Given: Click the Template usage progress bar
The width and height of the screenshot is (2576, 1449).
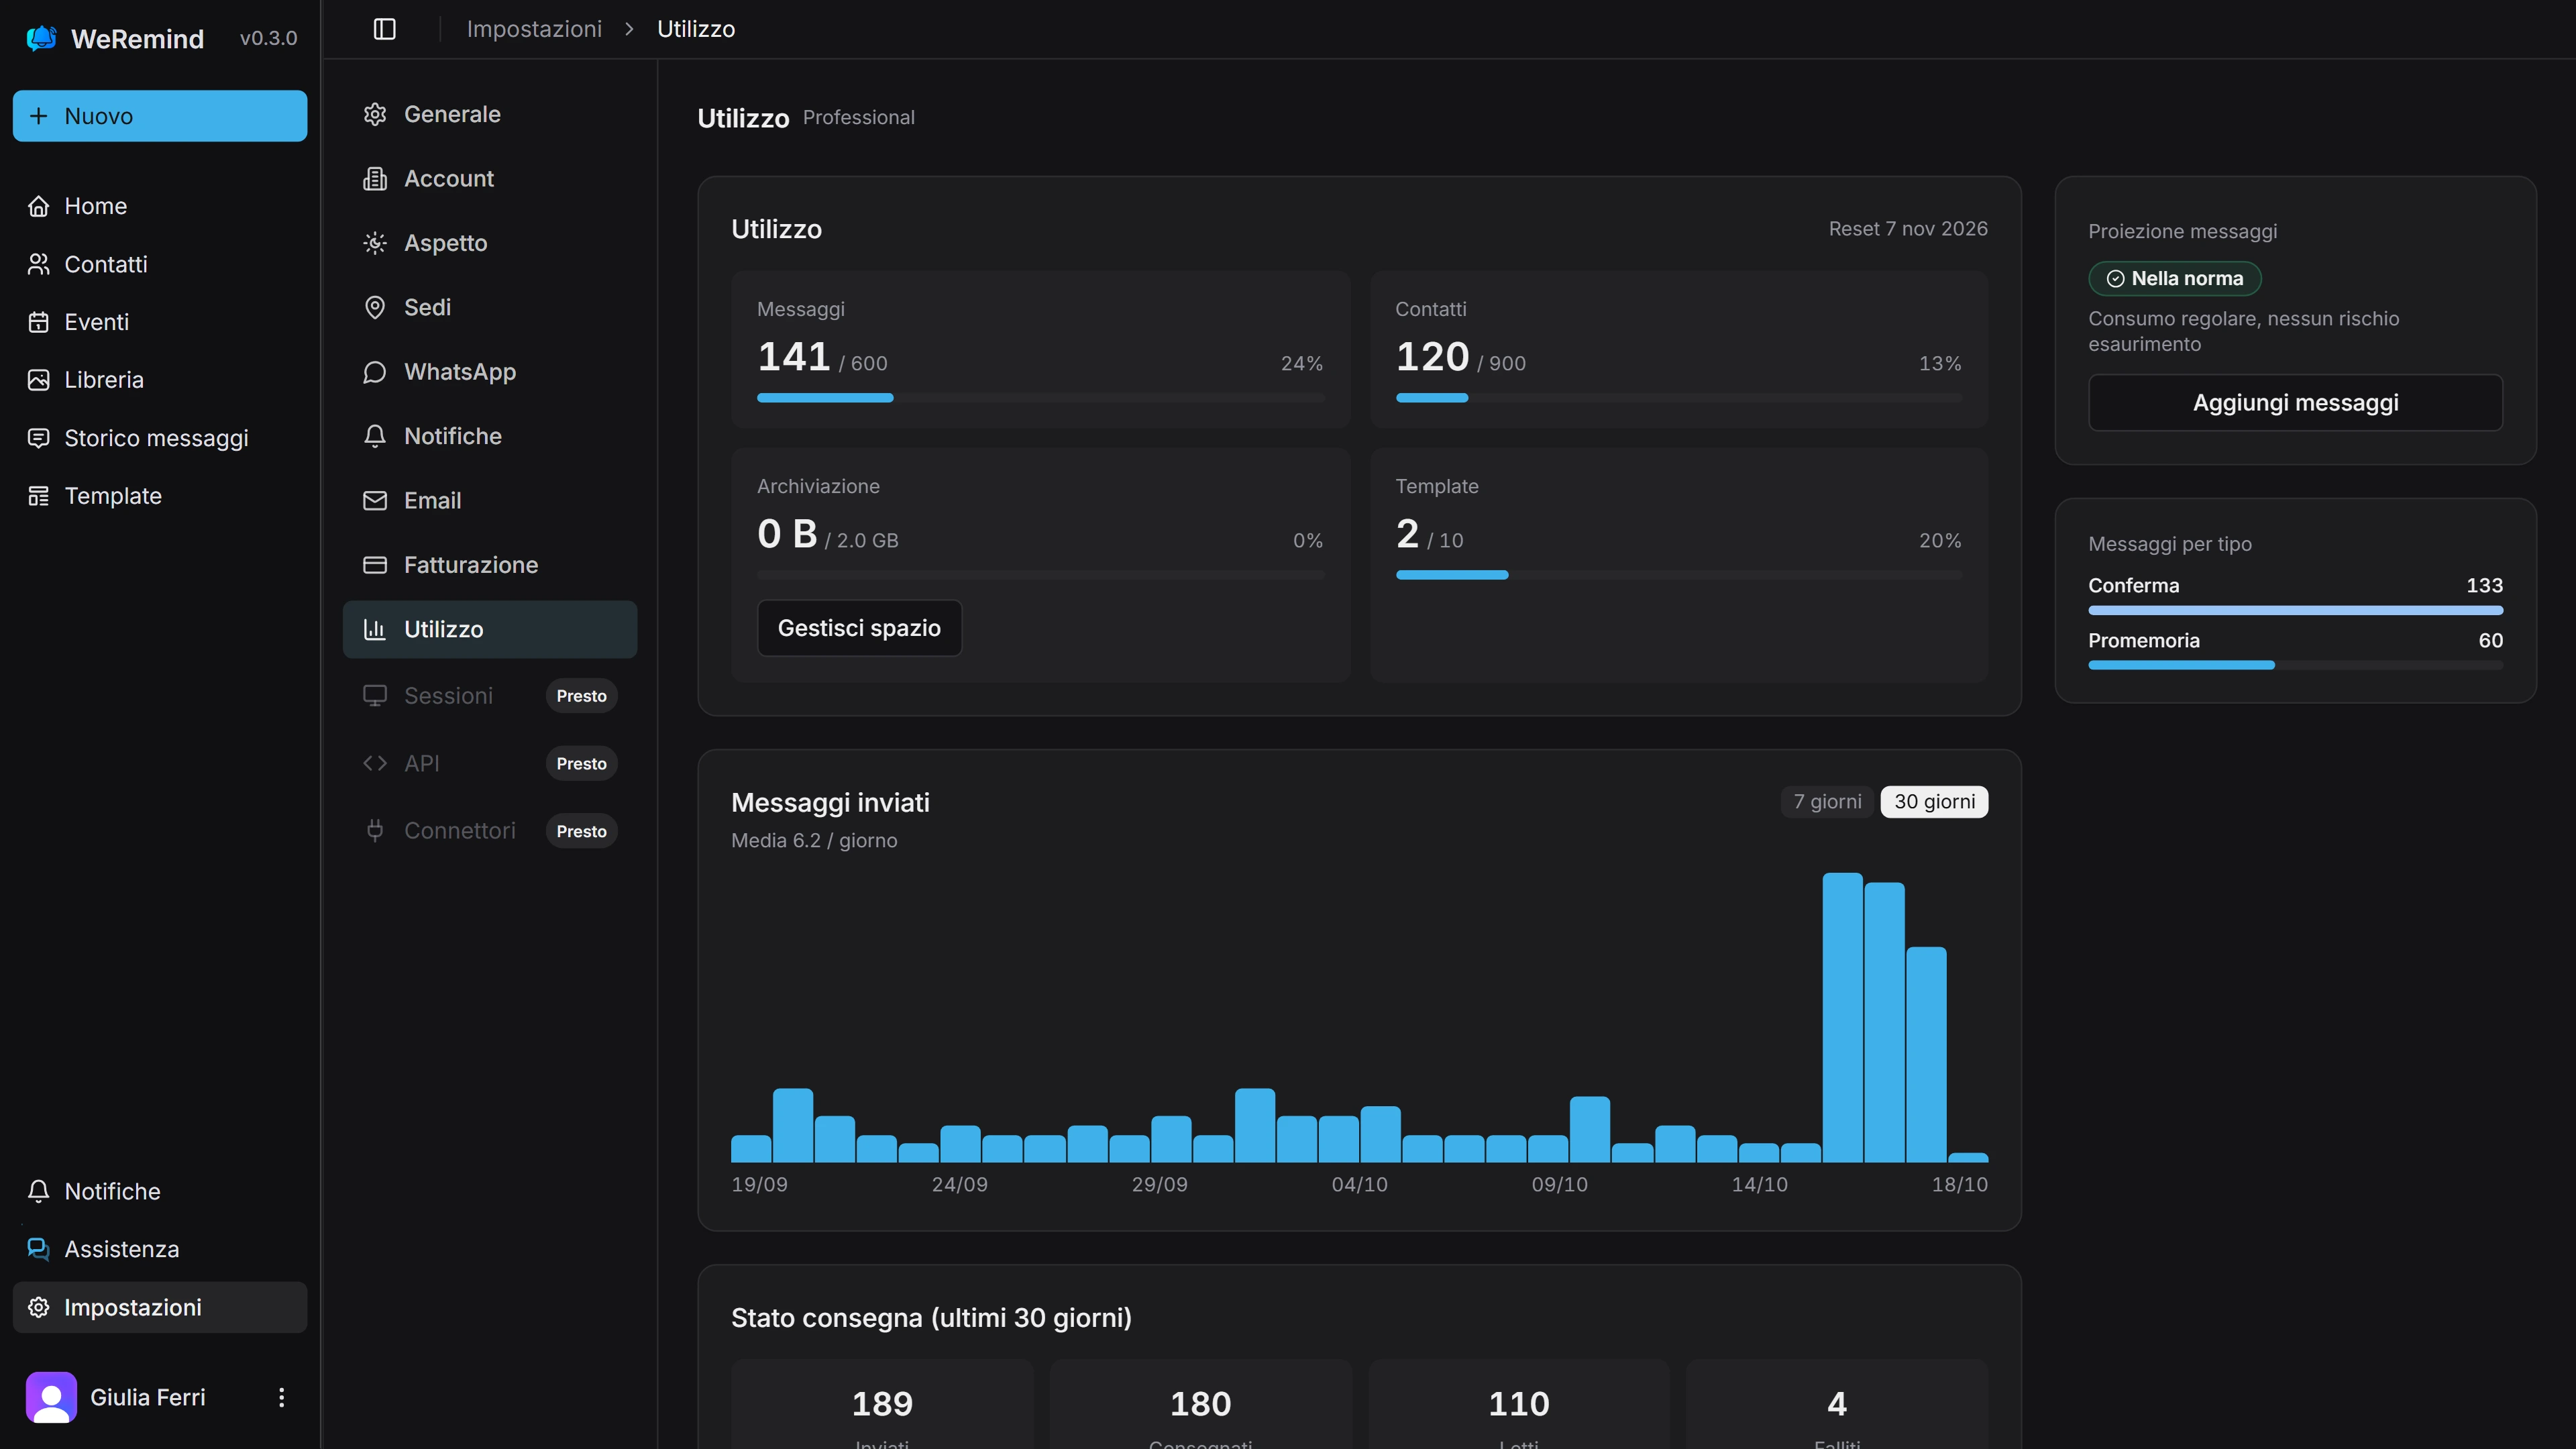Looking at the screenshot, I should coord(1678,575).
